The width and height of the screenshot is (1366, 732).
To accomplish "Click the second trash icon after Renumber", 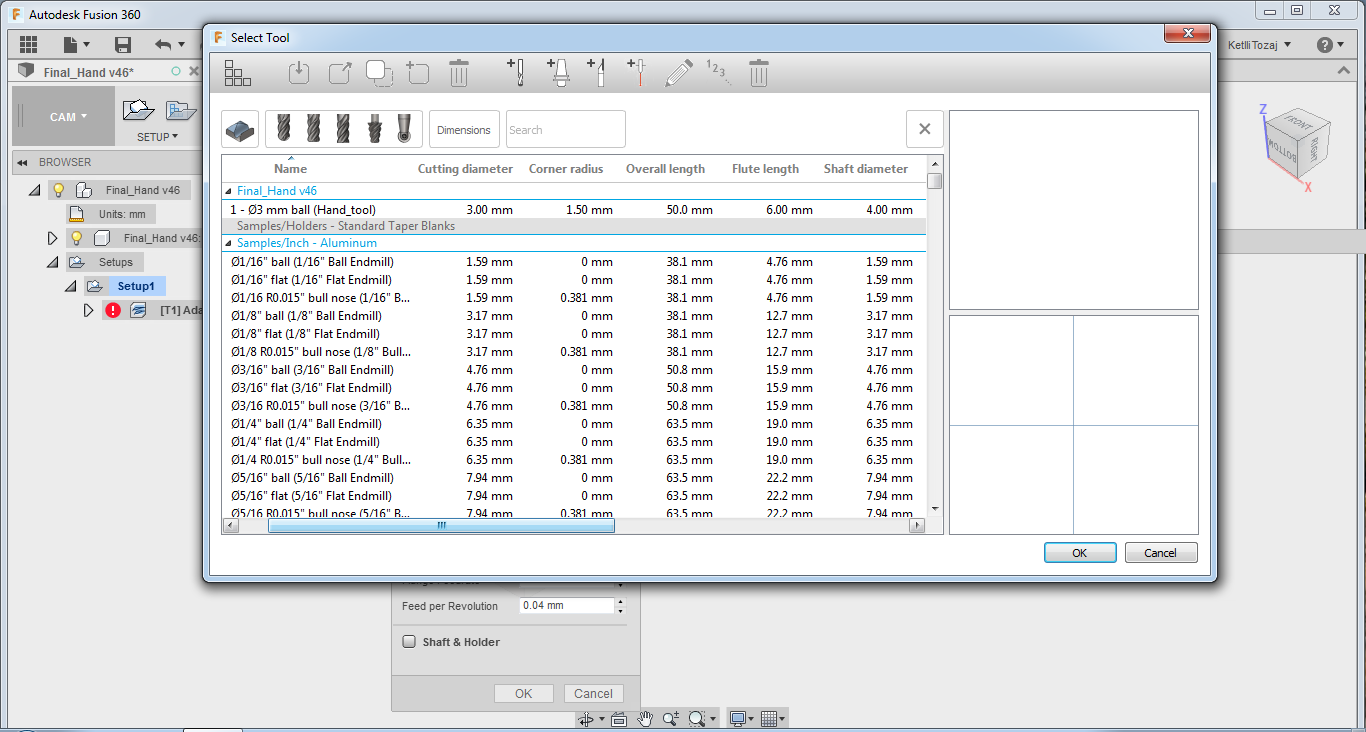I will [760, 73].
